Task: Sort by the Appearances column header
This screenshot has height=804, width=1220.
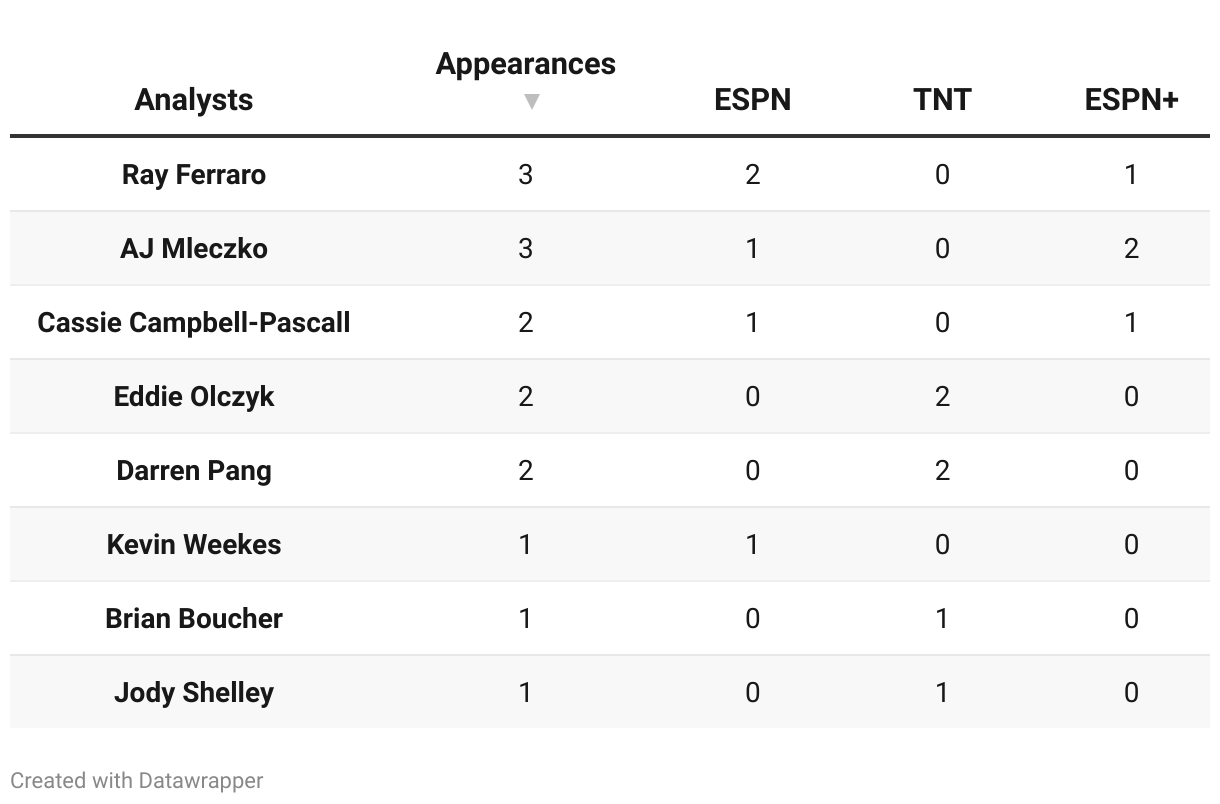Action: (525, 64)
